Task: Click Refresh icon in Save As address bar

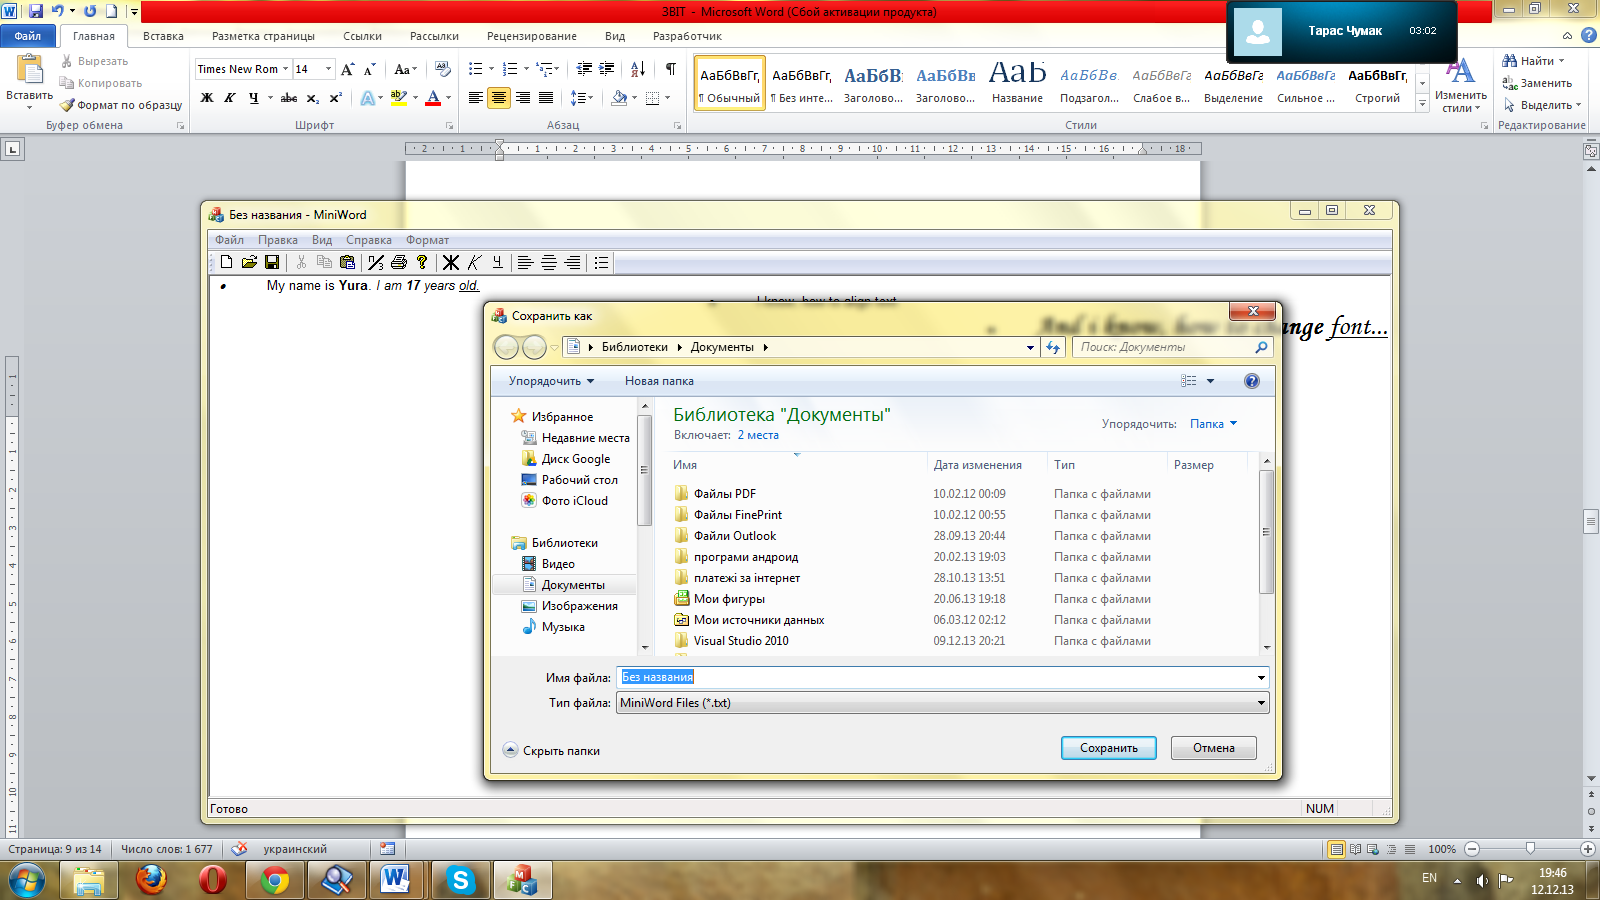Action: click(1053, 347)
